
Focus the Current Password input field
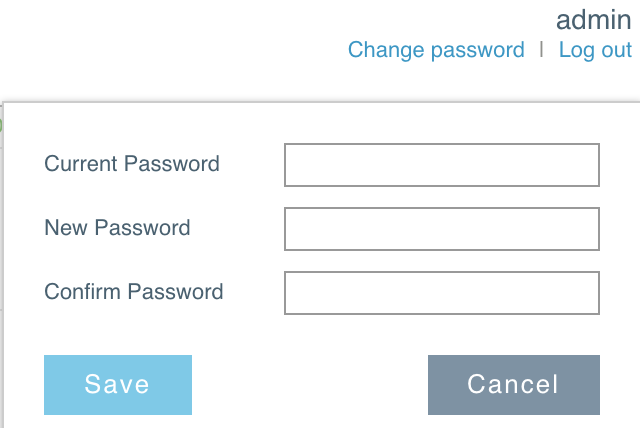[x=442, y=165]
